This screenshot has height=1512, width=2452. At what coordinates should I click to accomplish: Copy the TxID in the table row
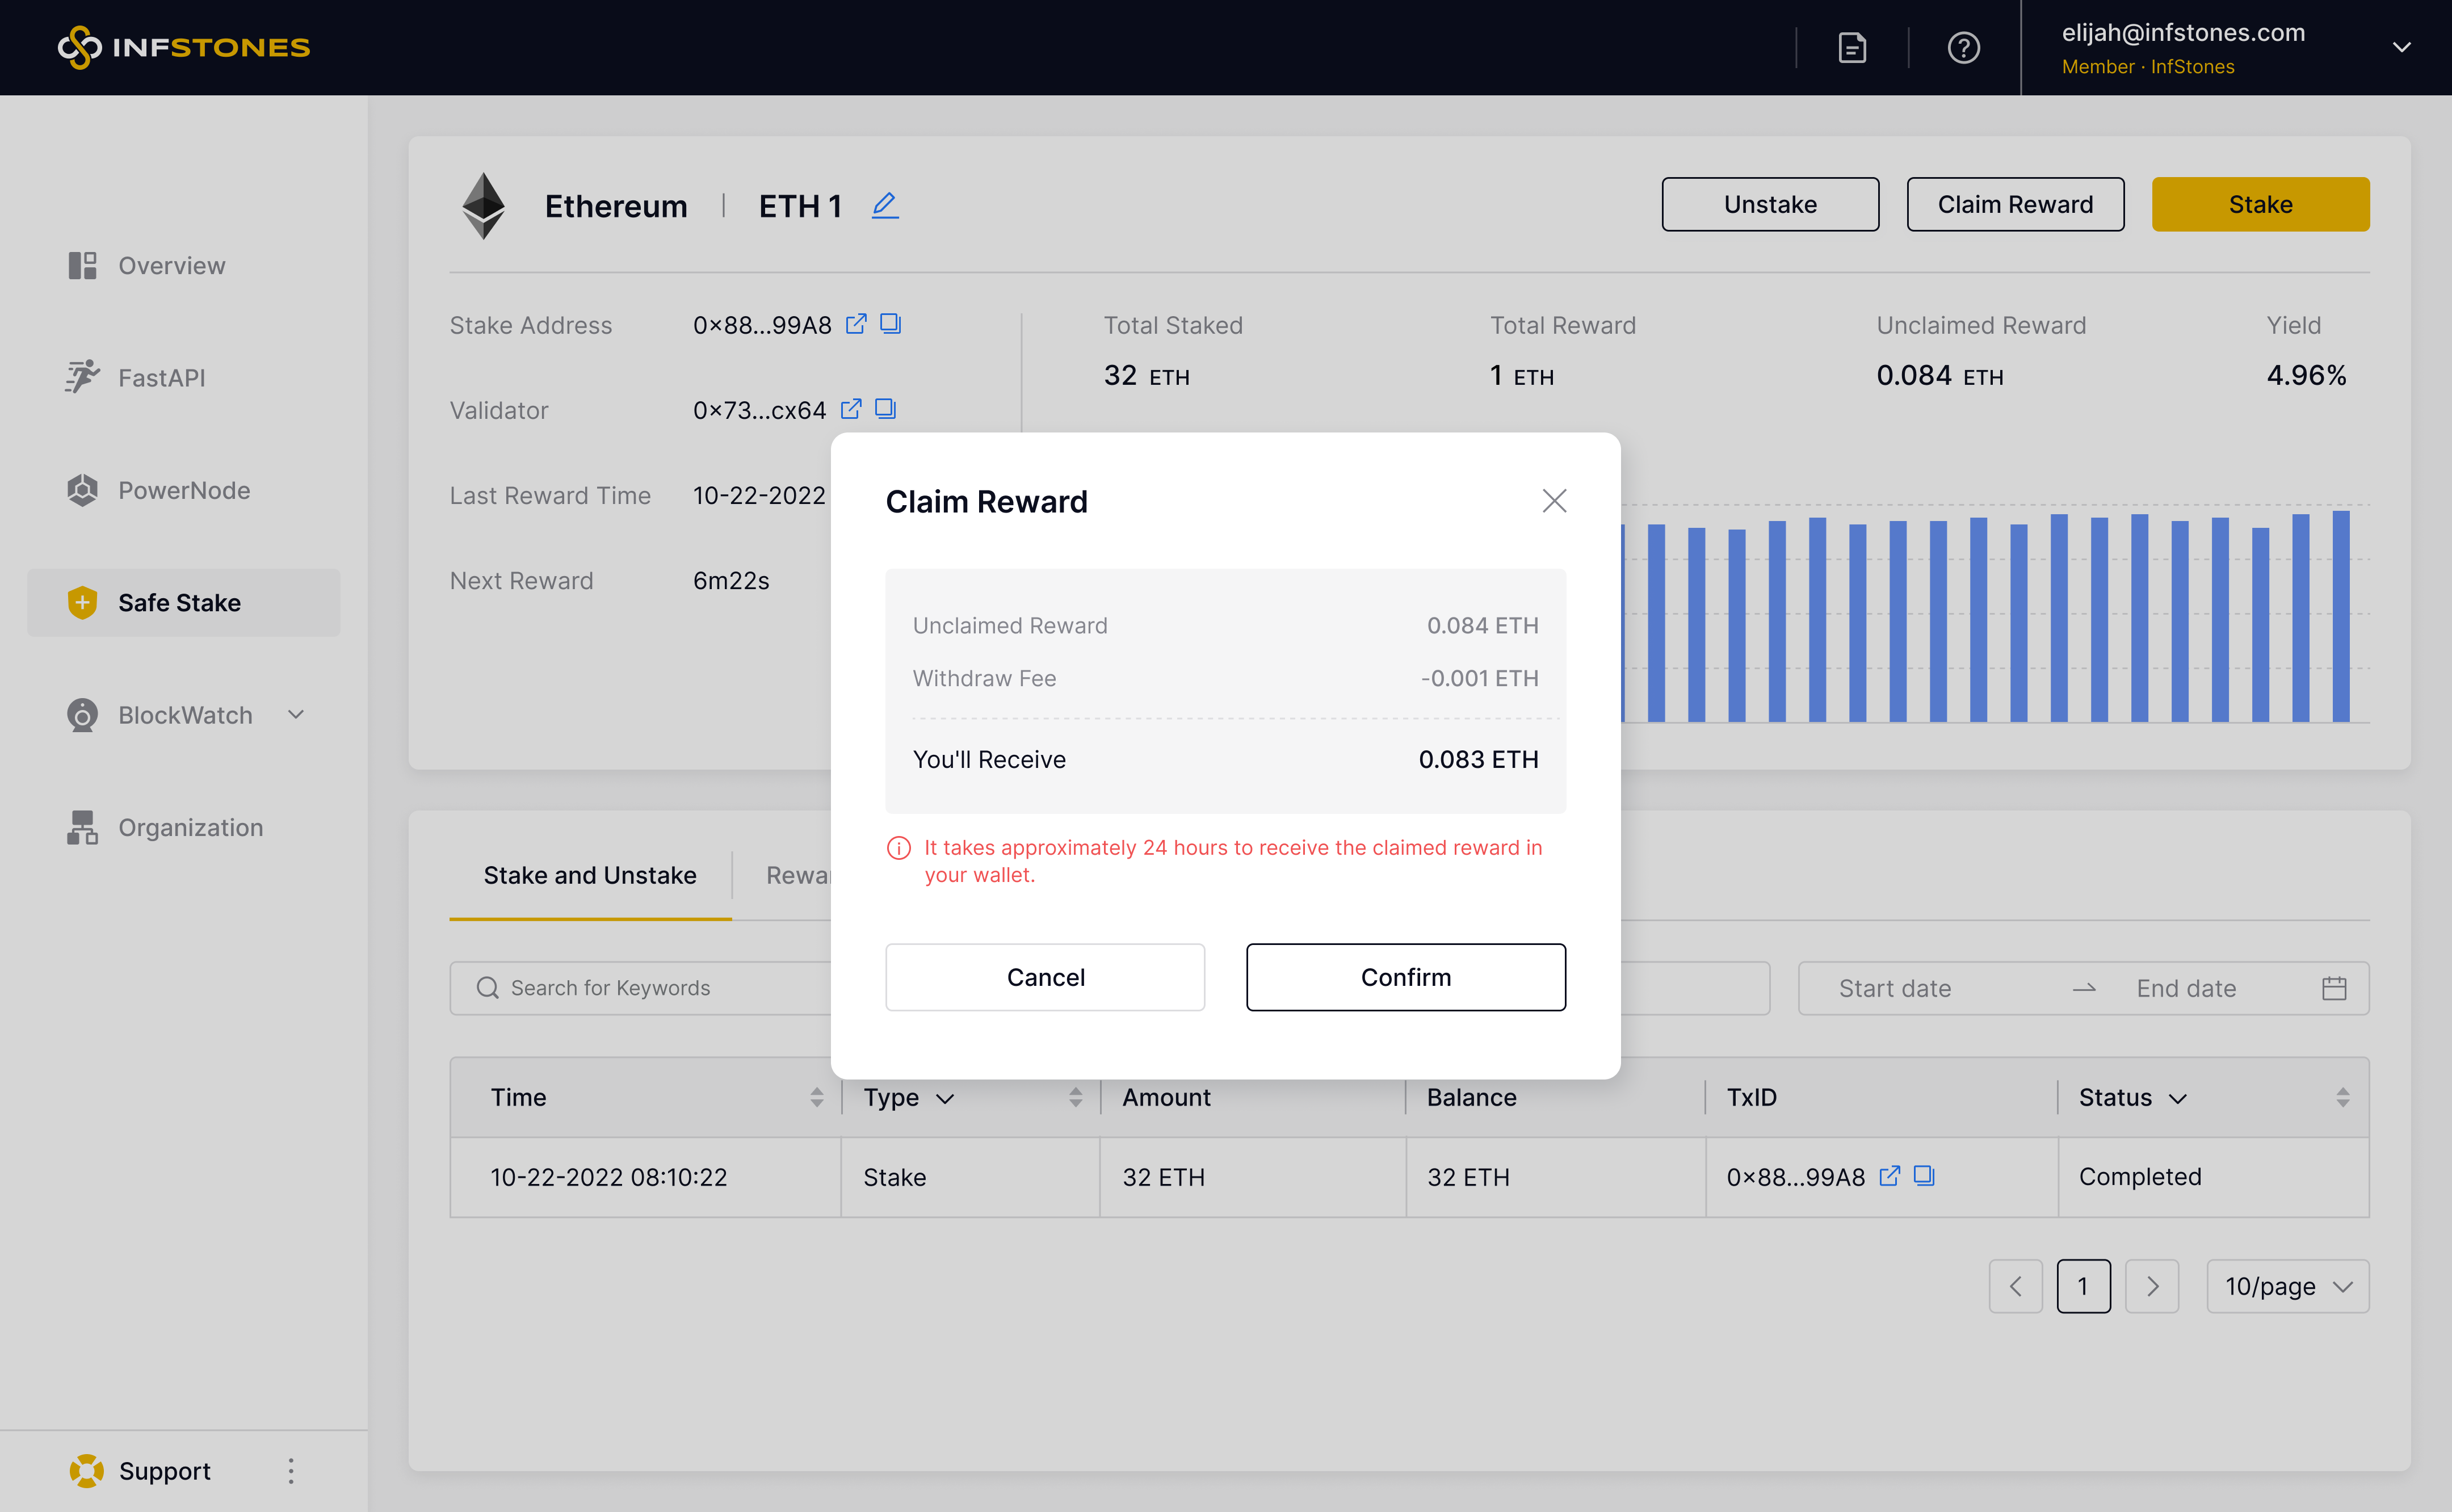1924,1176
